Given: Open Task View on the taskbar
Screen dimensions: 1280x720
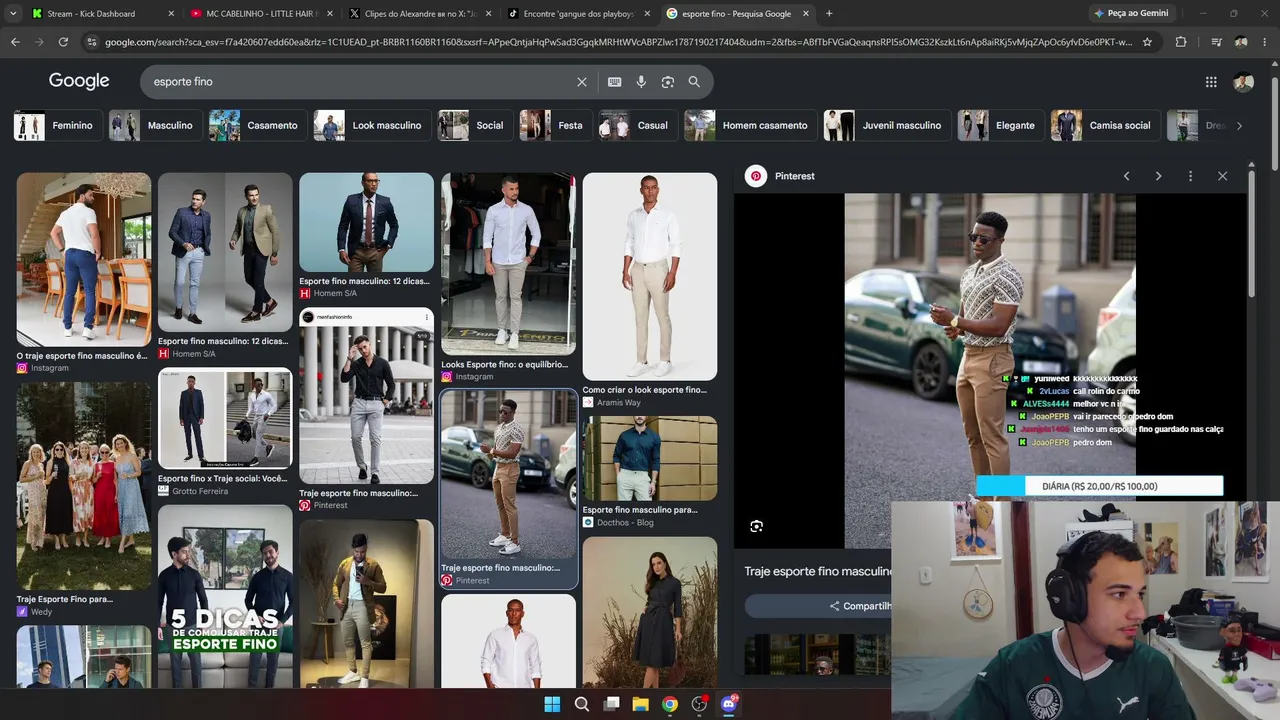Looking at the screenshot, I should point(611,704).
